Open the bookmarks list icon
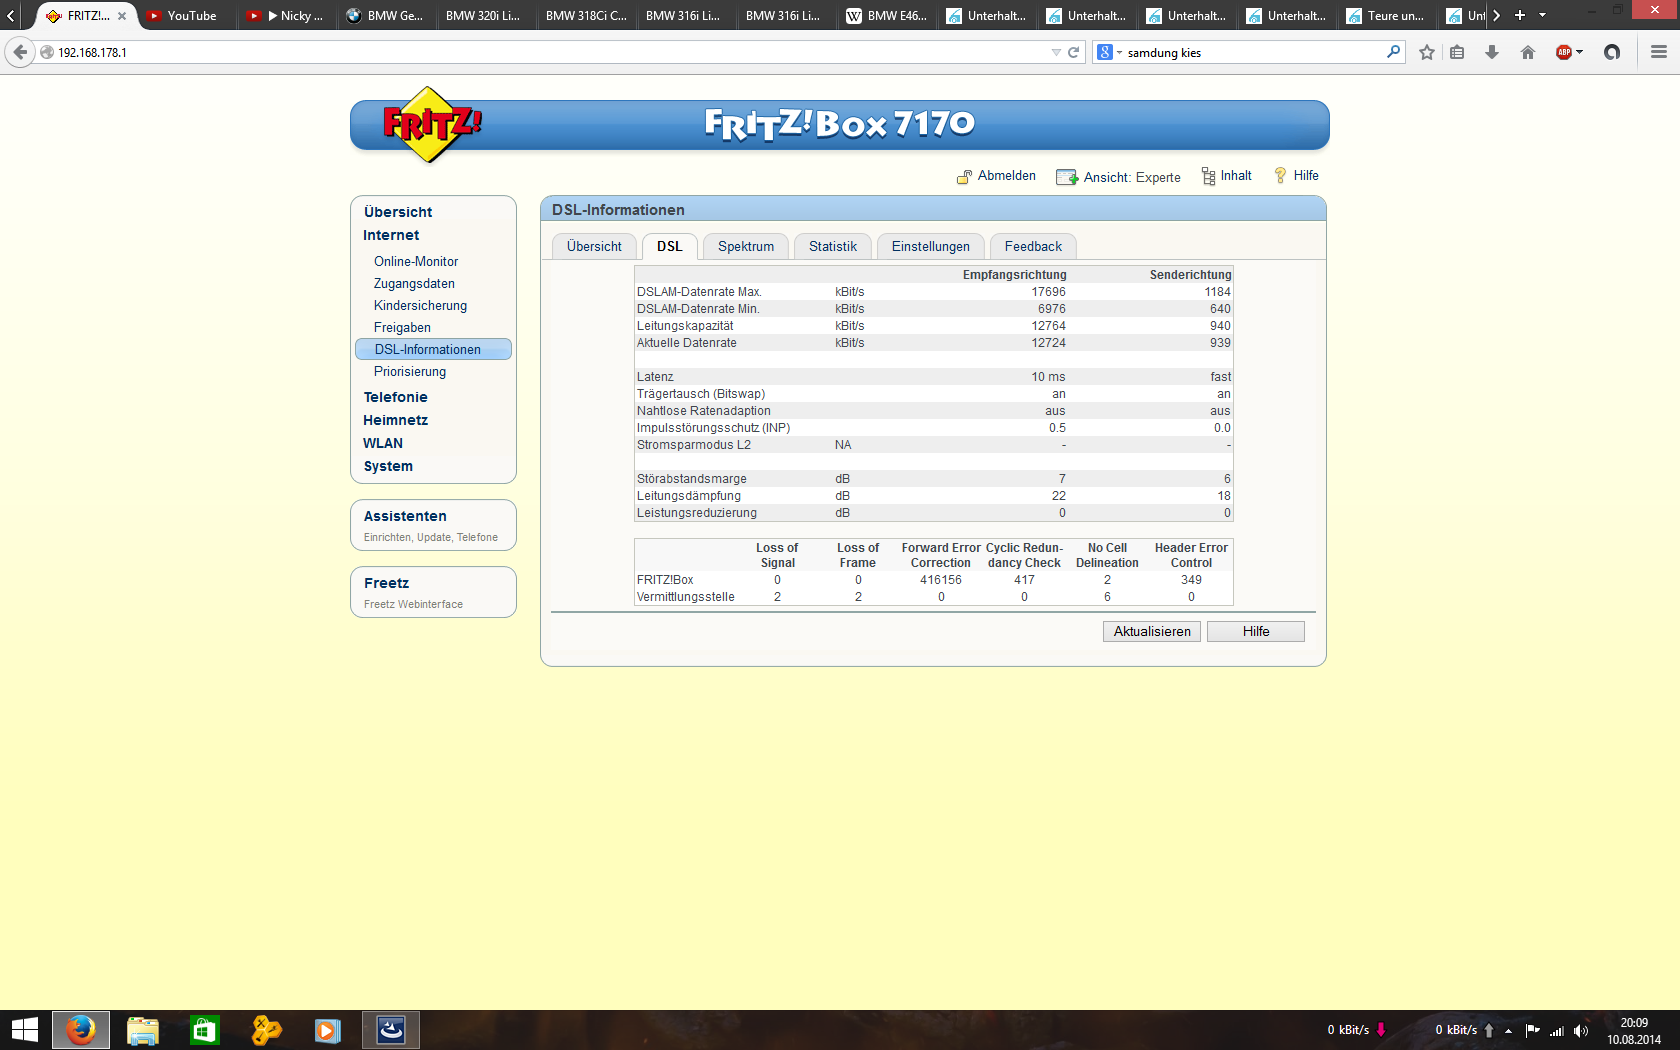1680x1050 pixels. [1458, 52]
